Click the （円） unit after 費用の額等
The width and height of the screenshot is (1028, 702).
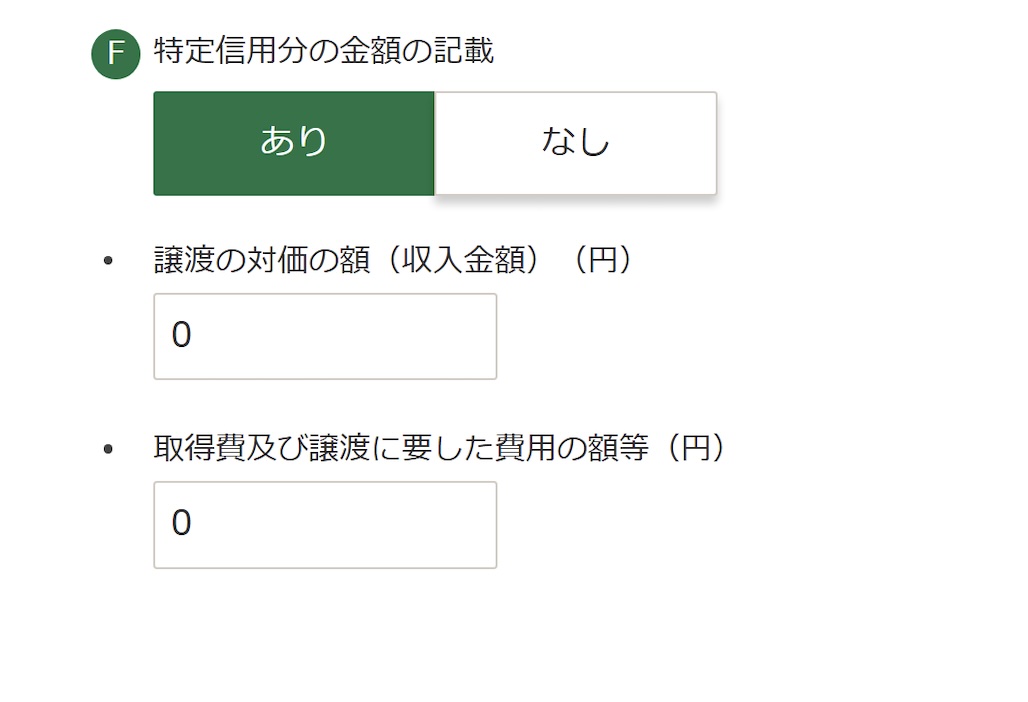(696, 448)
